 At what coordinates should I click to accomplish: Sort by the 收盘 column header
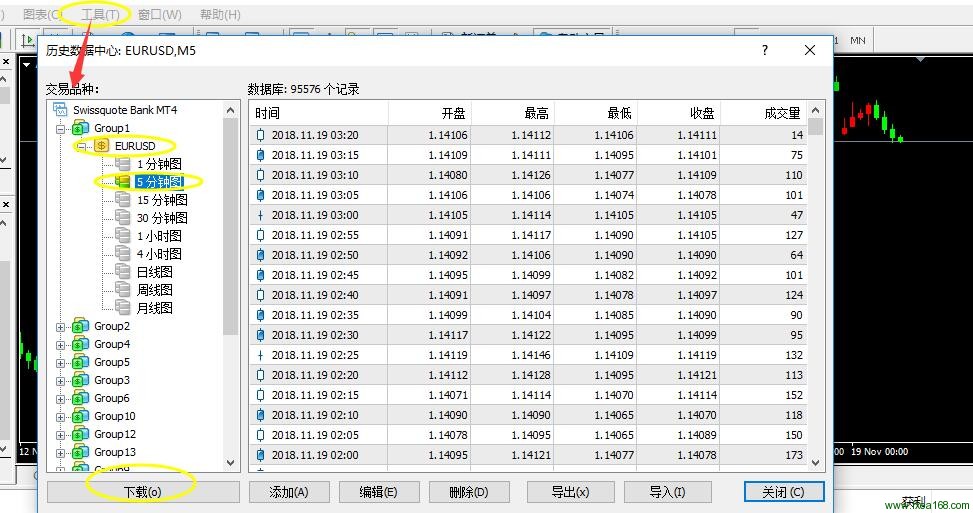tap(679, 113)
